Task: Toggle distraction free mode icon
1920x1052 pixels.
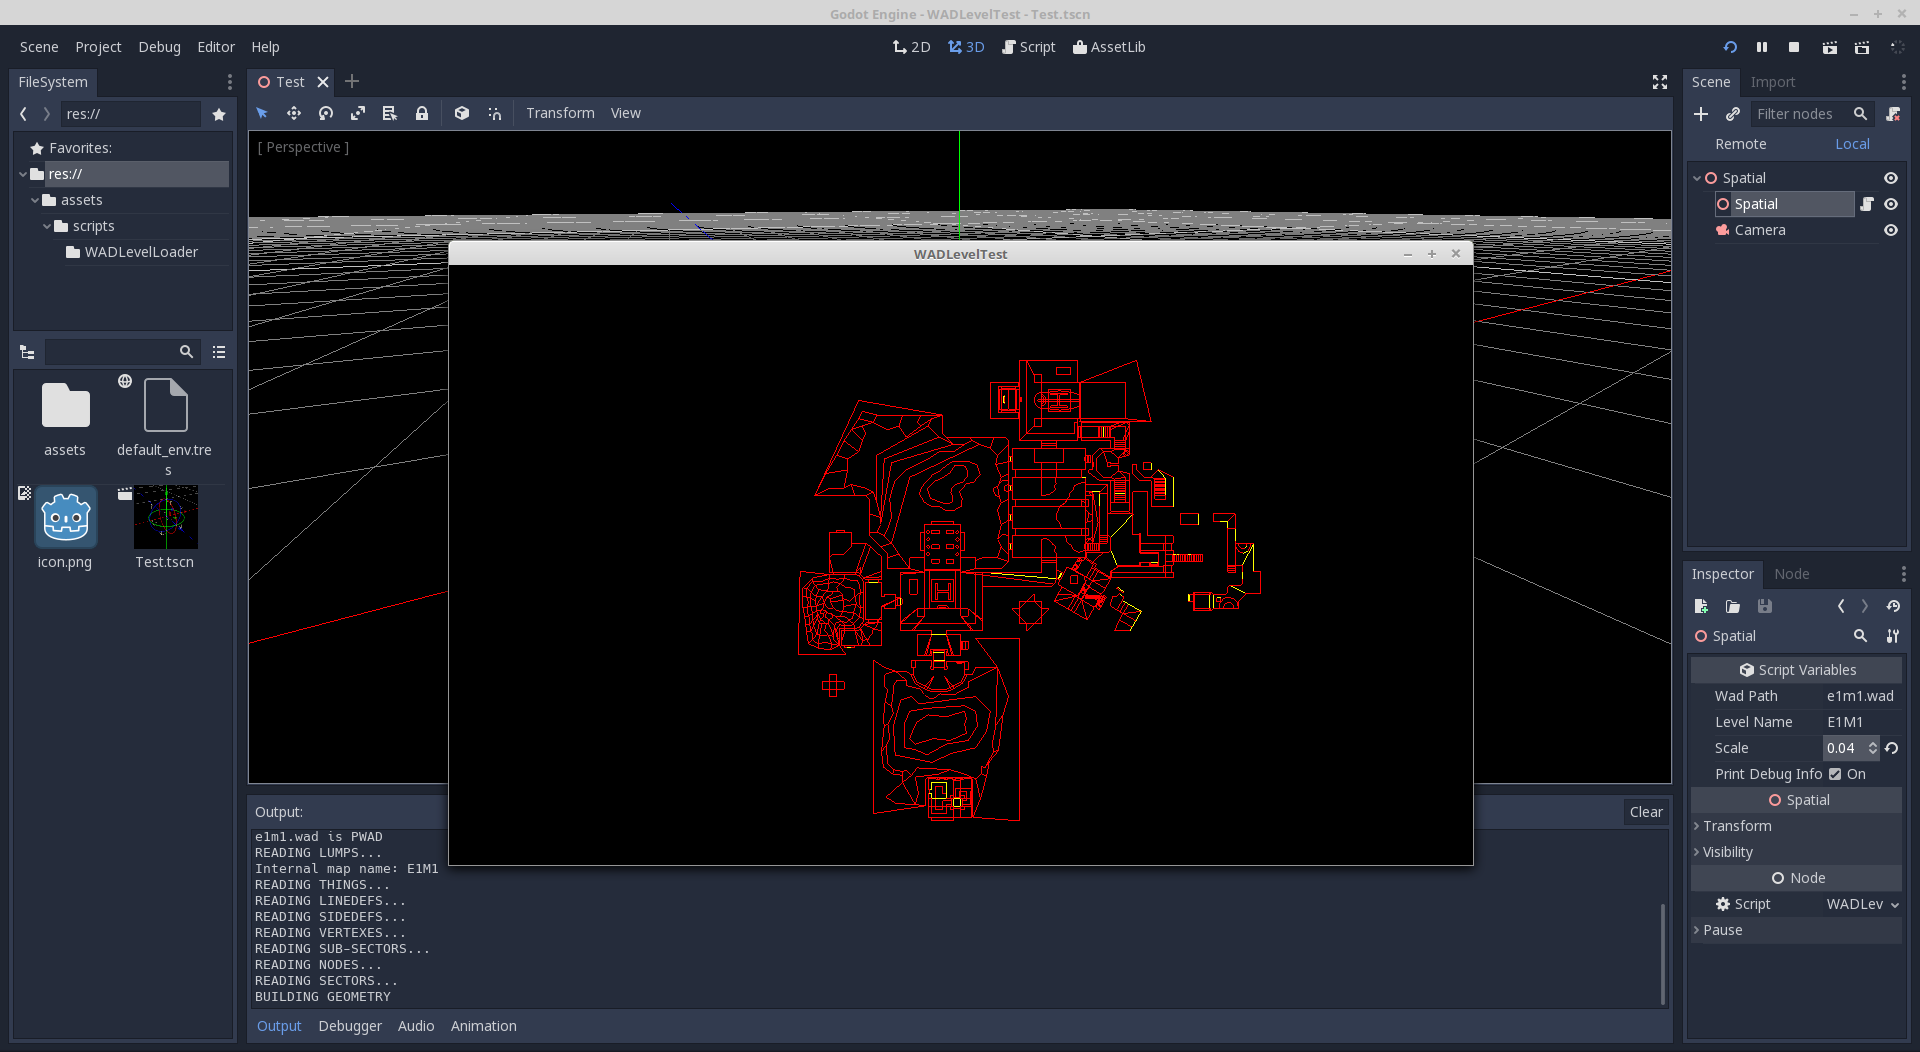Action: tap(1660, 82)
